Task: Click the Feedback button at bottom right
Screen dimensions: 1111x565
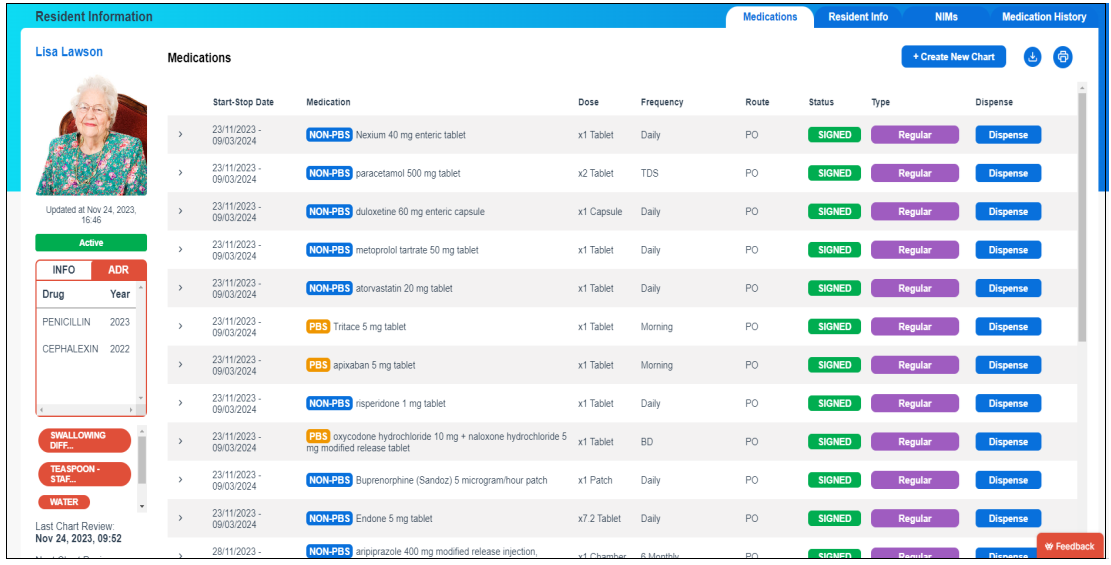Action: coord(1070,546)
